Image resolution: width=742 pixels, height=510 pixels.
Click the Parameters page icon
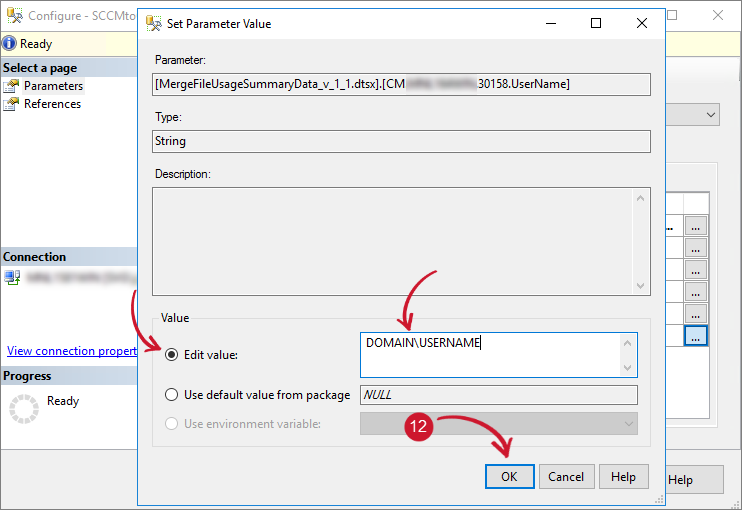[x=11, y=86]
